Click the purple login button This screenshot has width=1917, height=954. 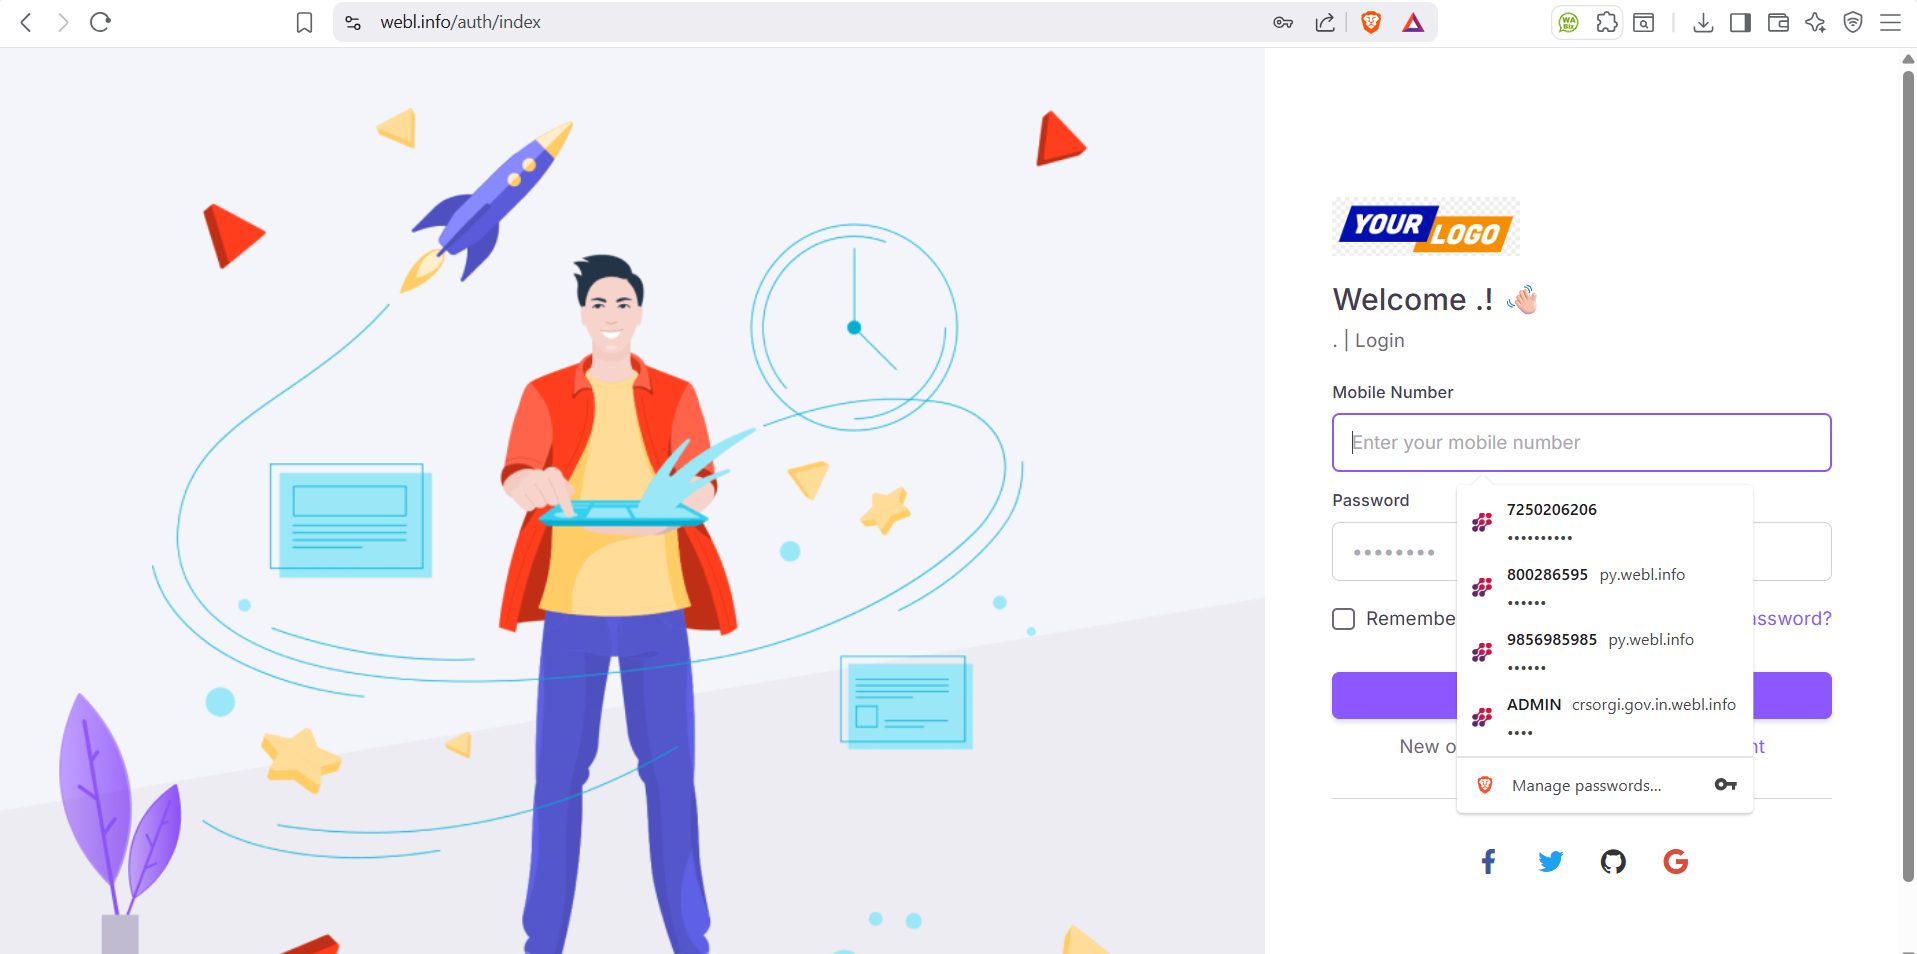tap(1393, 695)
